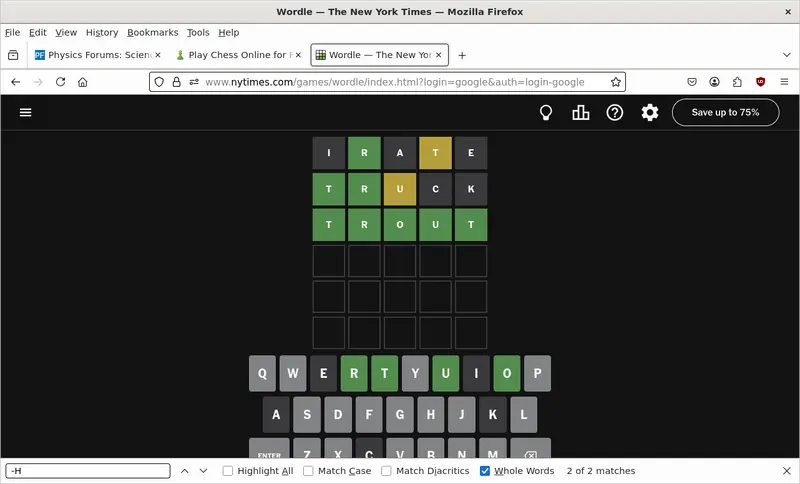Open the Bookmarks menu
The height and width of the screenshot is (484, 800).
click(153, 33)
